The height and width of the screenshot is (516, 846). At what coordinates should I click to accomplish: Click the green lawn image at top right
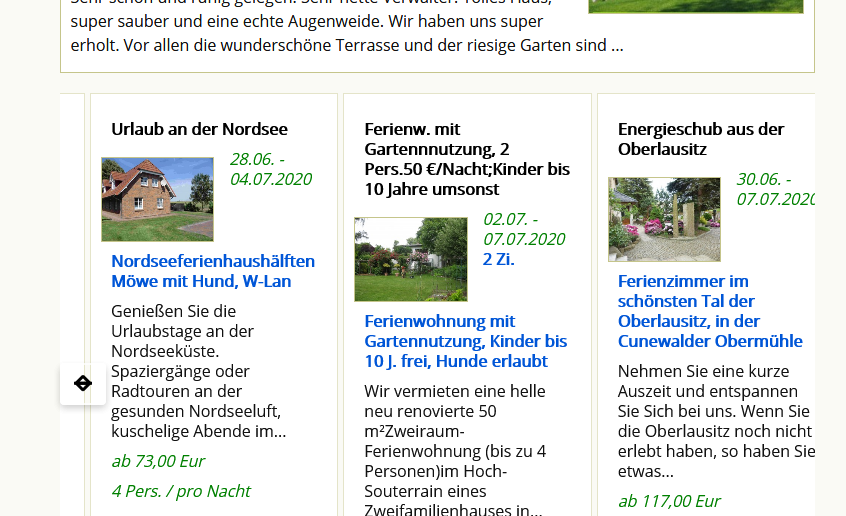[695, 6]
